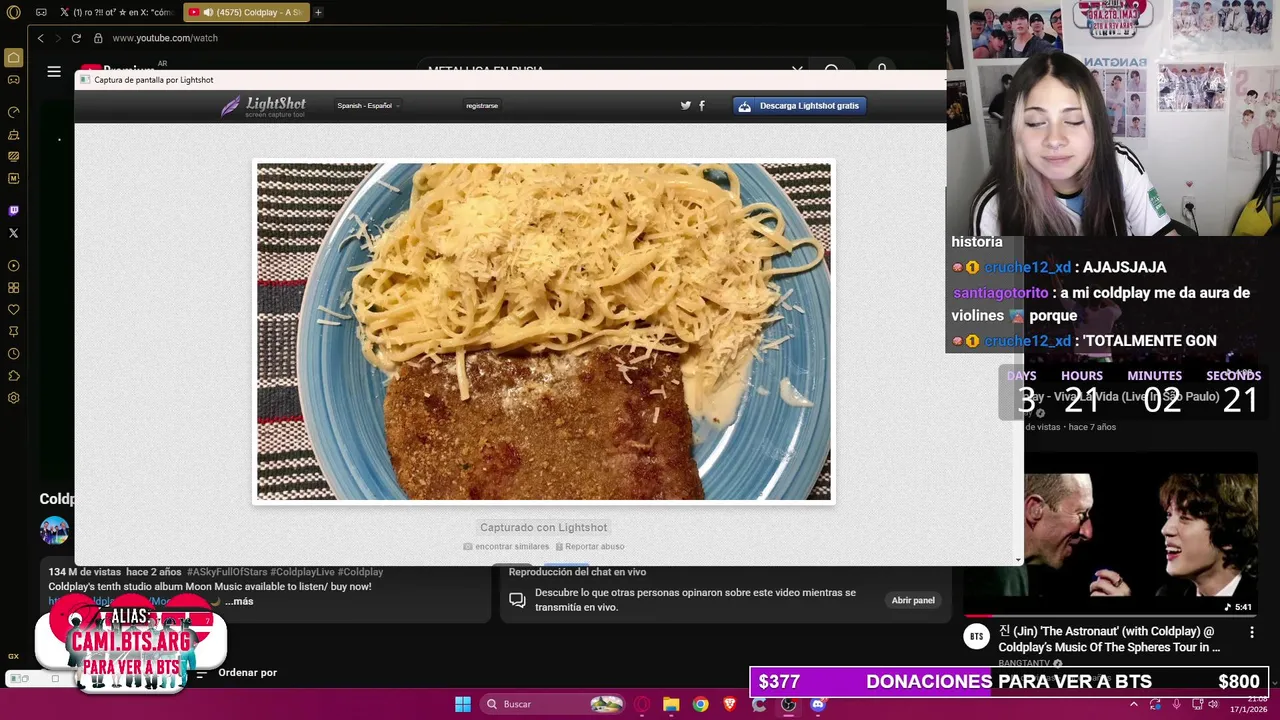Click the Windows taskbar Buscar search box

tap(554, 704)
